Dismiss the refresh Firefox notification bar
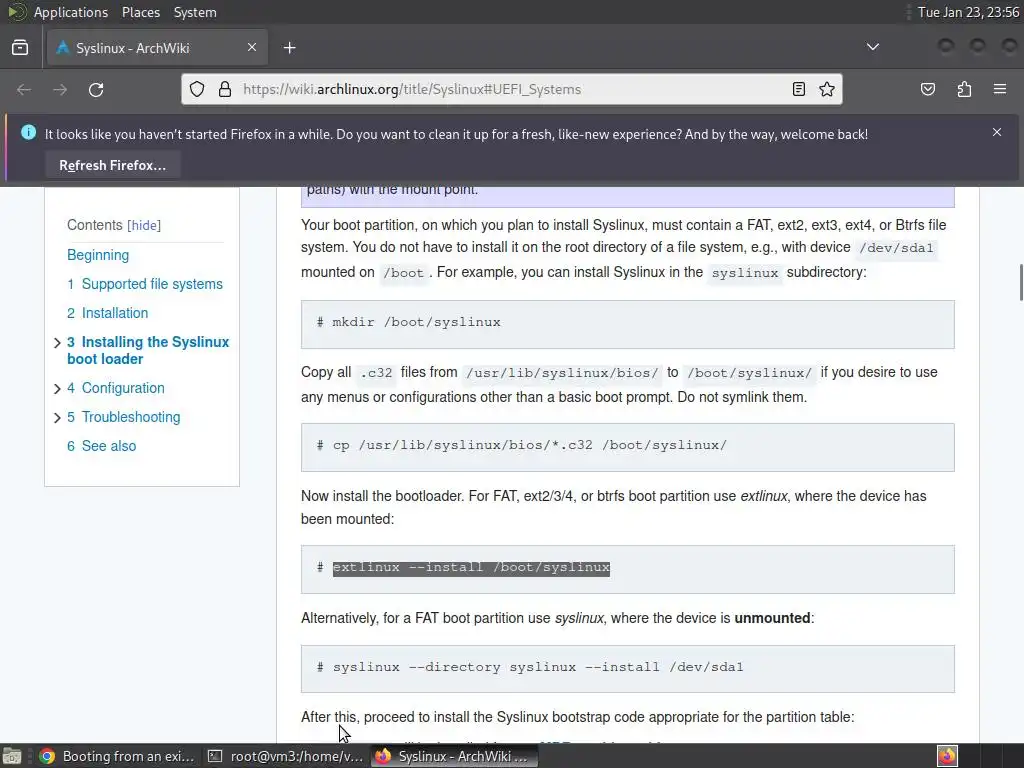Viewport: 1024px width, 768px height. (997, 133)
